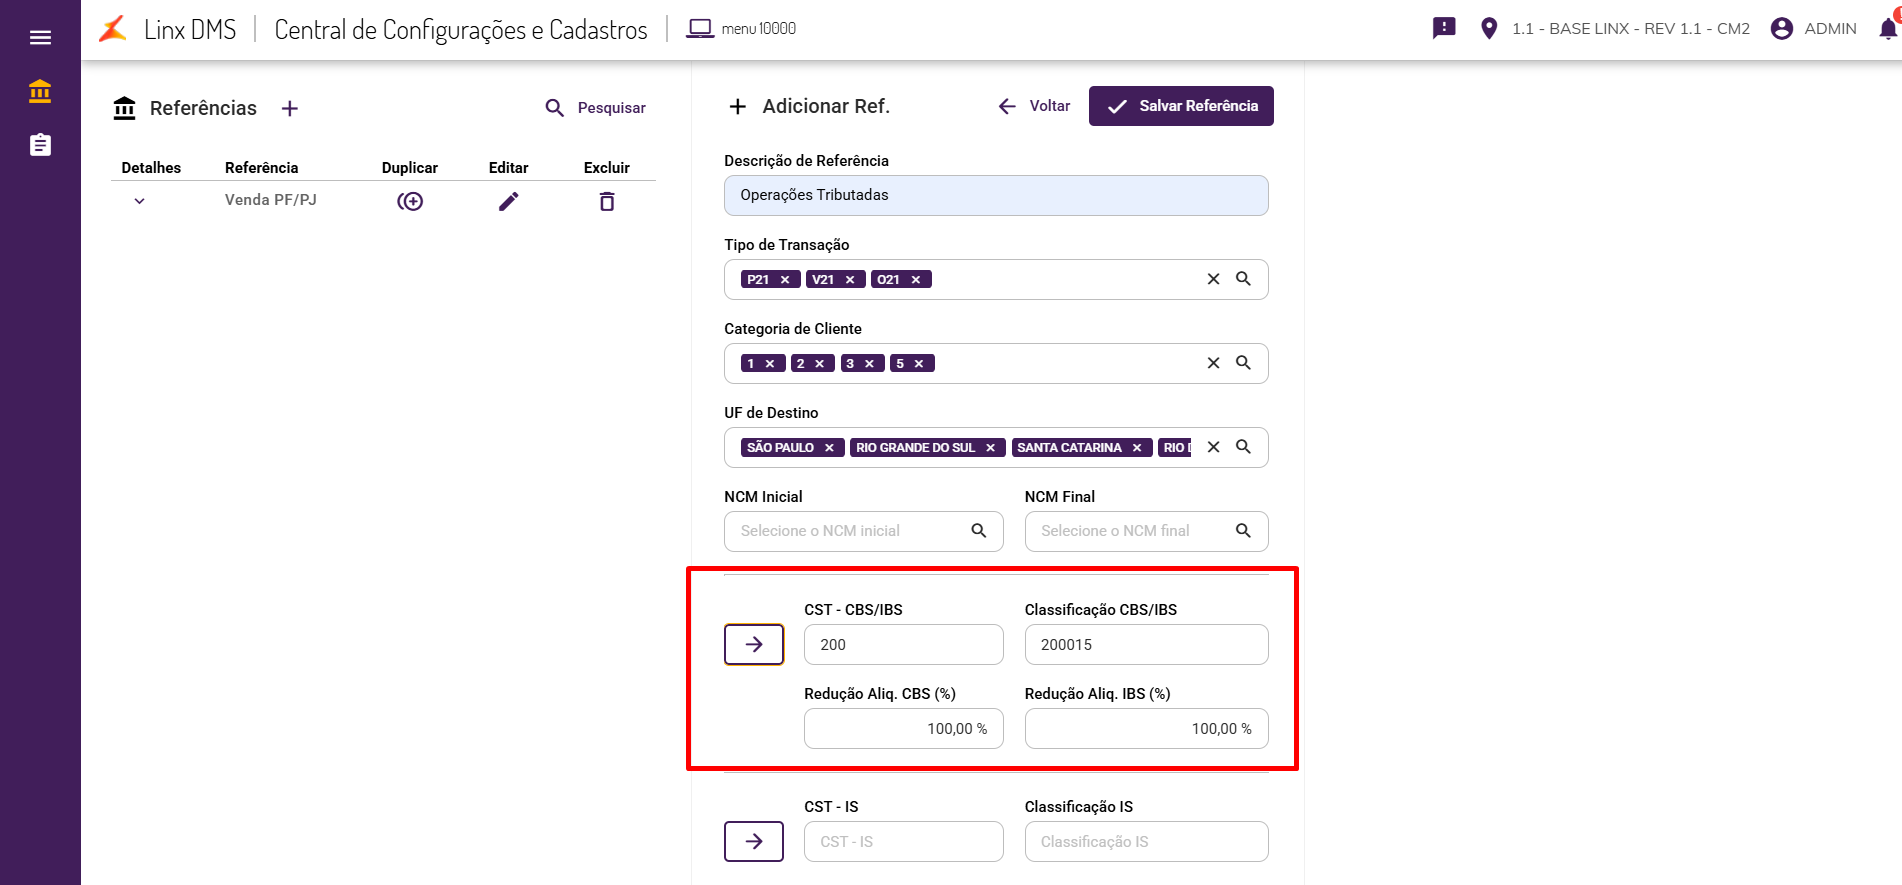Duplicate the Venda PF/PJ reference
Viewport: 1902px width, 885px height.
point(410,202)
